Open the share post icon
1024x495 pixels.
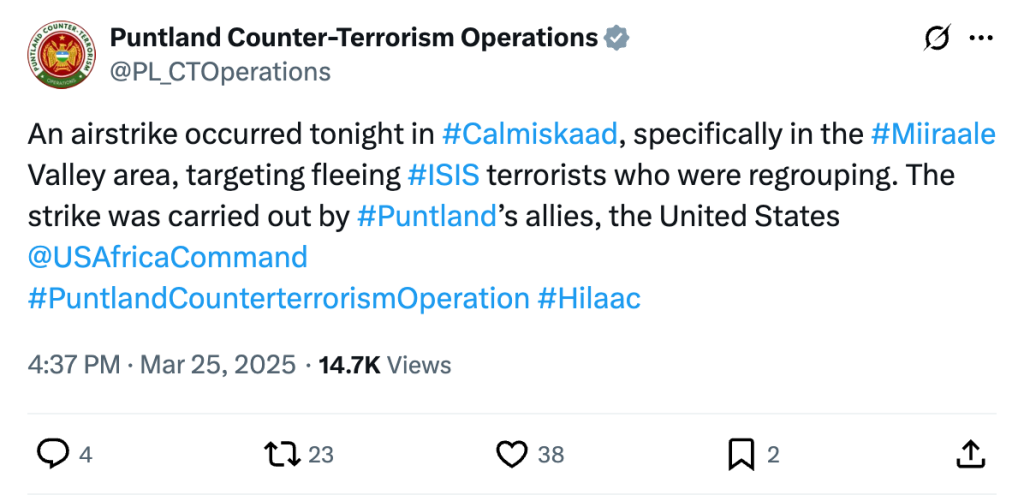point(969,455)
